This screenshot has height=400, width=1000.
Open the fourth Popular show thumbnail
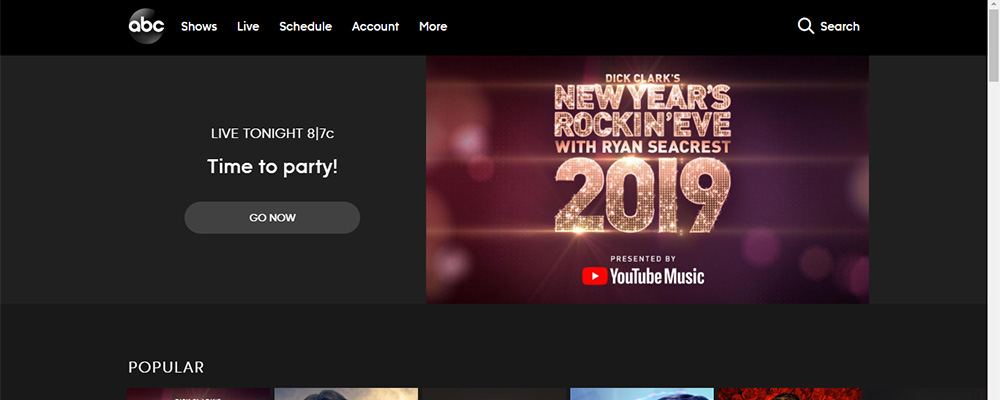[x=642, y=394]
